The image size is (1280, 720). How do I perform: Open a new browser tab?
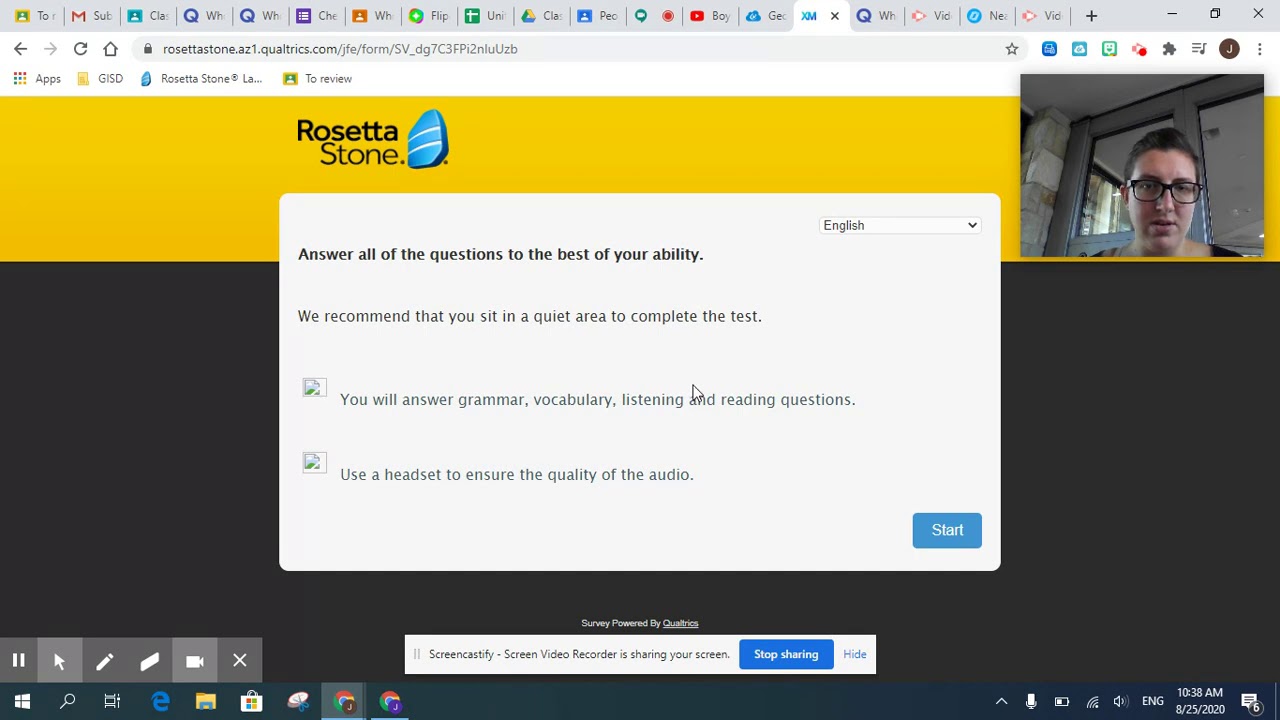(1091, 16)
